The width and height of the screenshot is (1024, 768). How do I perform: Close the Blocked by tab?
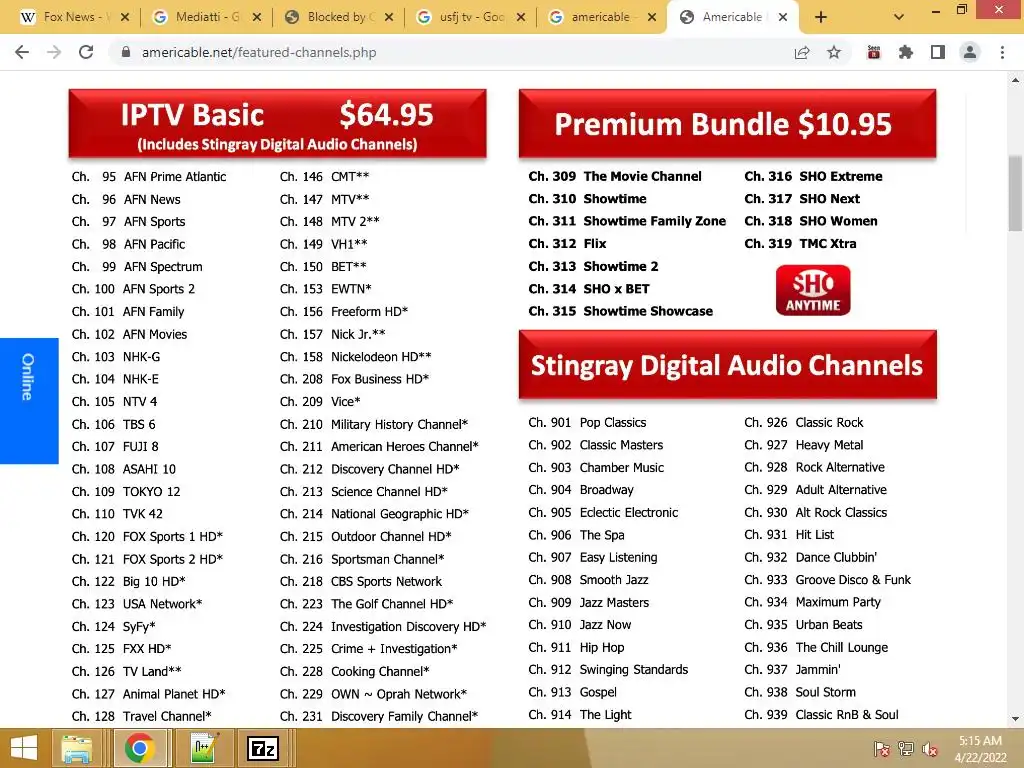click(389, 18)
